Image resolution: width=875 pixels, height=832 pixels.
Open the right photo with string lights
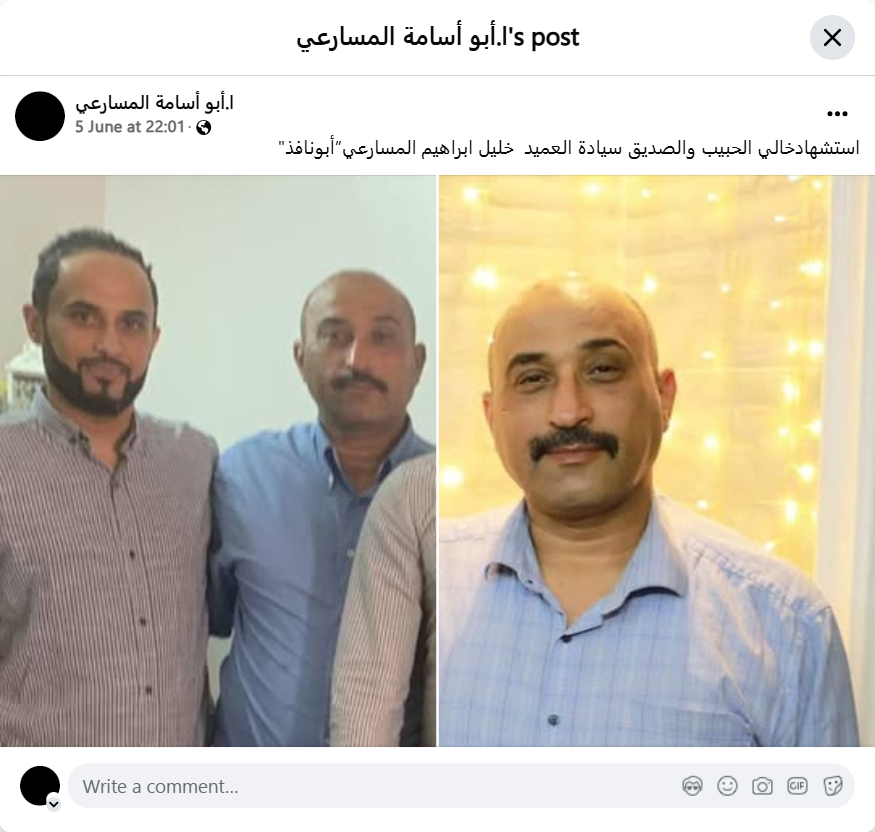tap(657, 461)
